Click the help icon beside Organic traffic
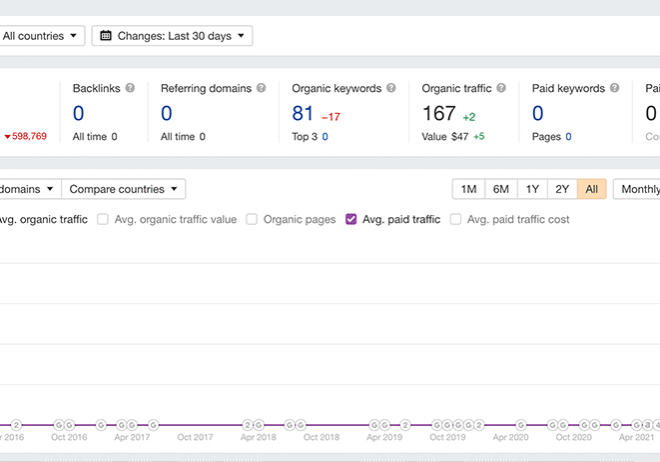The image size is (660, 462). [x=501, y=88]
